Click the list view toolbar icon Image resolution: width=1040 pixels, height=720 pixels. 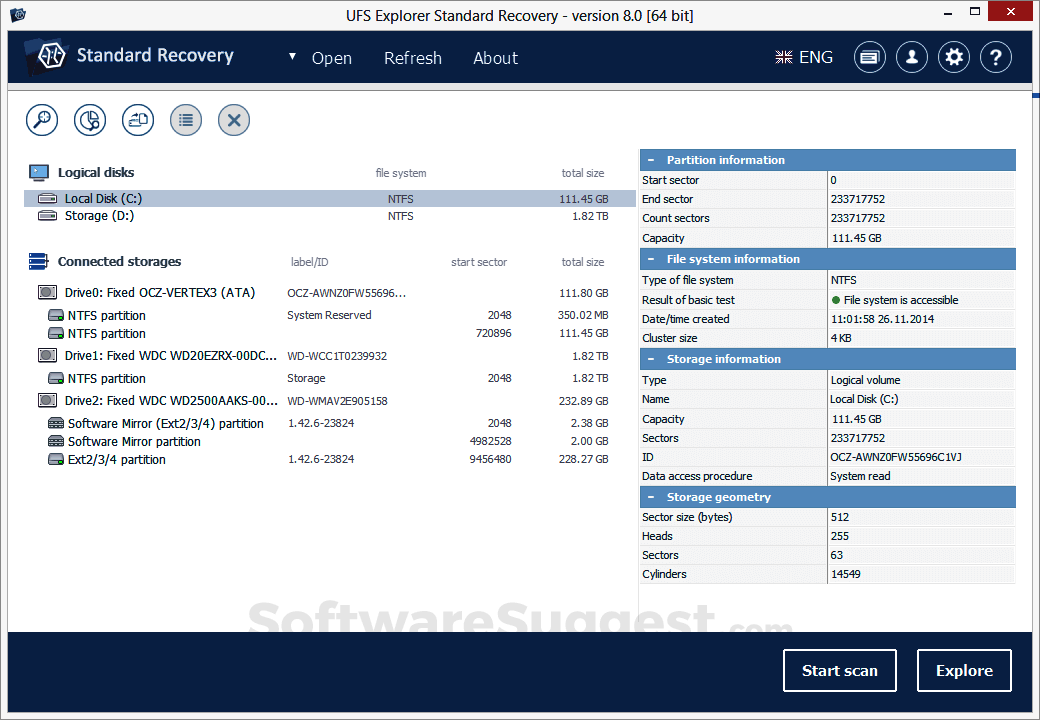coord(186,120)
